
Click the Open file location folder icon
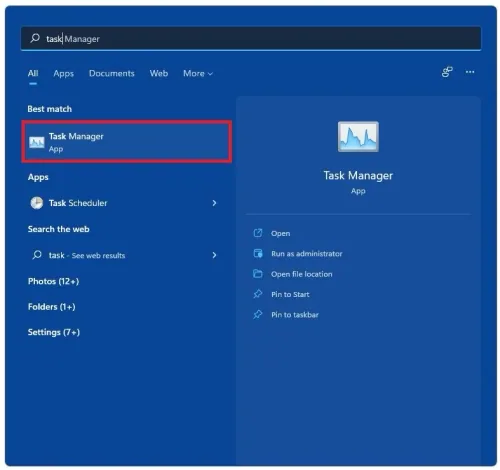258,274
